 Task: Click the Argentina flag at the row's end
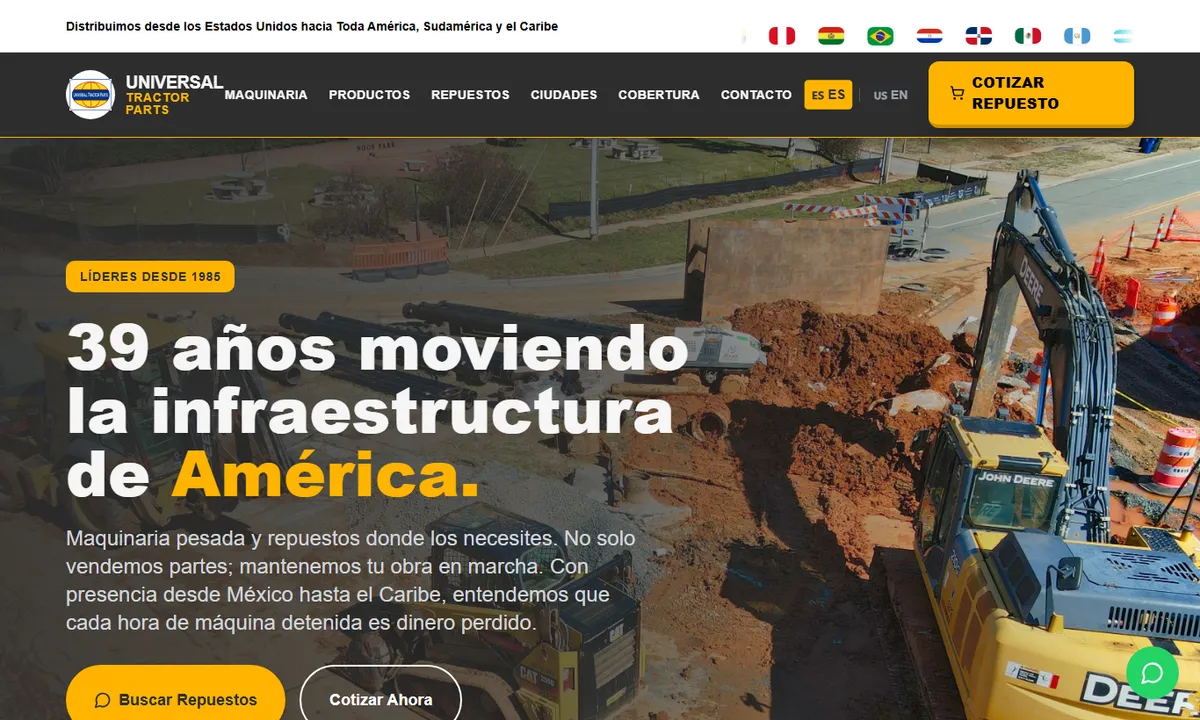pyautogui.click(x=1123, y=36)
